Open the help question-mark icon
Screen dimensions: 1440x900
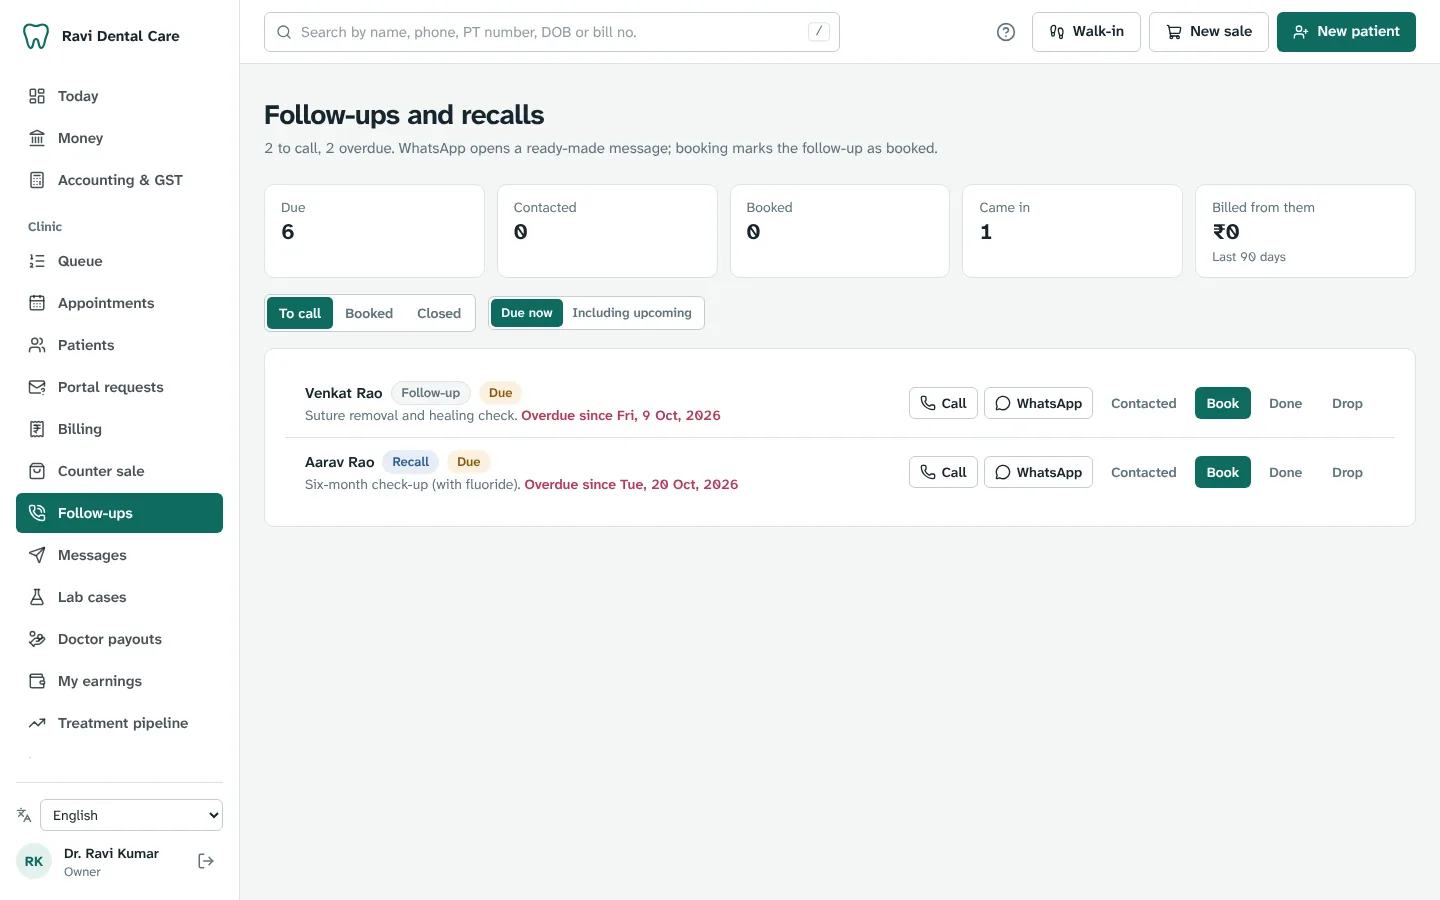coord(1006,32)
